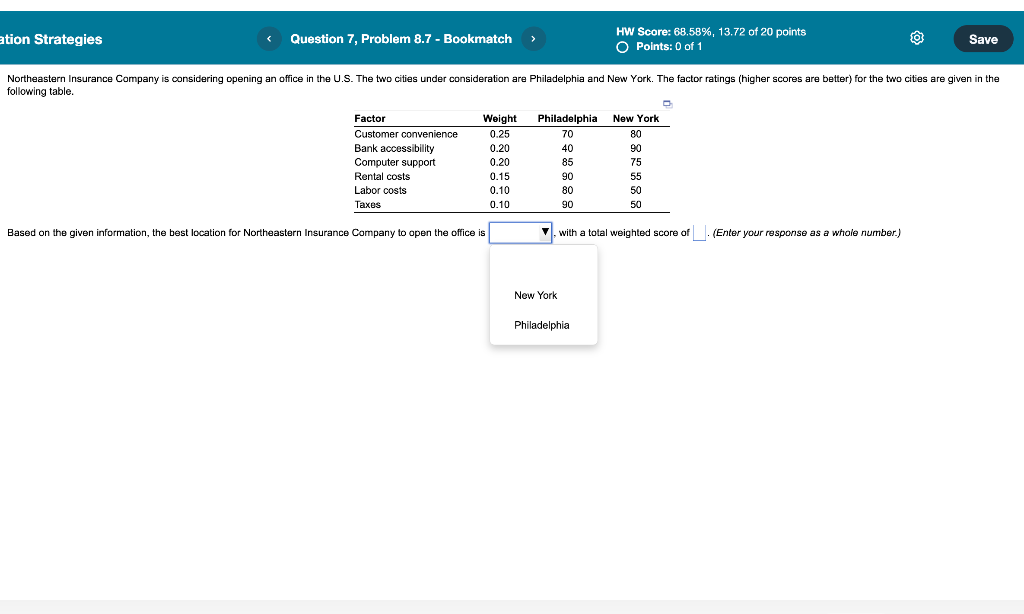The image size is (1024, 614).
Task: Select New York from the location dropdown
Action: click(x=536, y=295)
